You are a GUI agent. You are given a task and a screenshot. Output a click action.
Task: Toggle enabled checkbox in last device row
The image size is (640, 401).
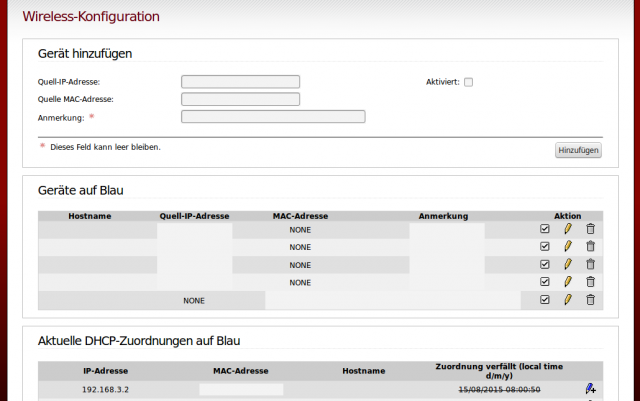pos(544,300)
